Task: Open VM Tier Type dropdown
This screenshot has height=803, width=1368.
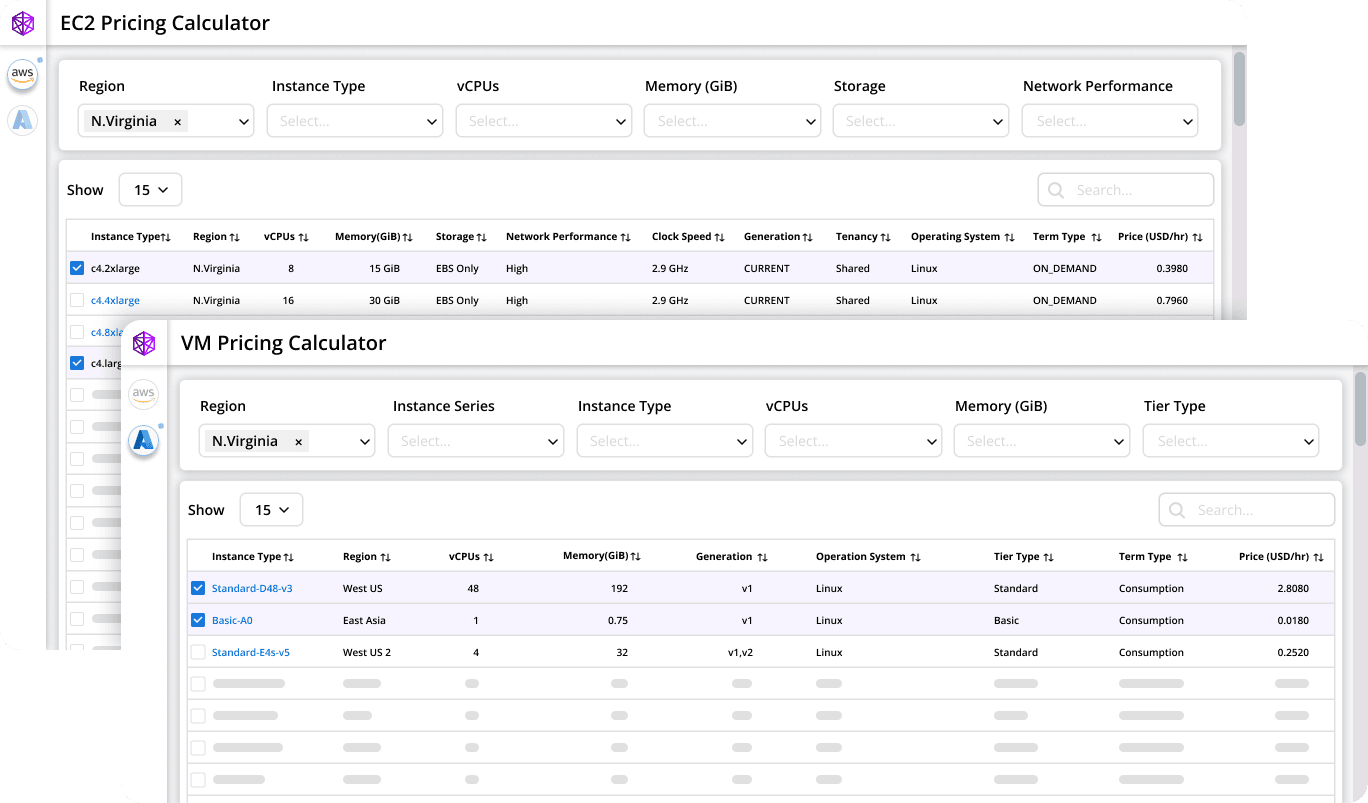Action: (1231, 441)
